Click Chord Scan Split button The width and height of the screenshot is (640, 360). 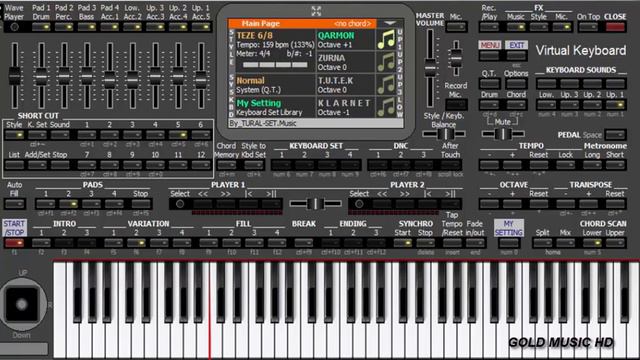pos(542,243)
